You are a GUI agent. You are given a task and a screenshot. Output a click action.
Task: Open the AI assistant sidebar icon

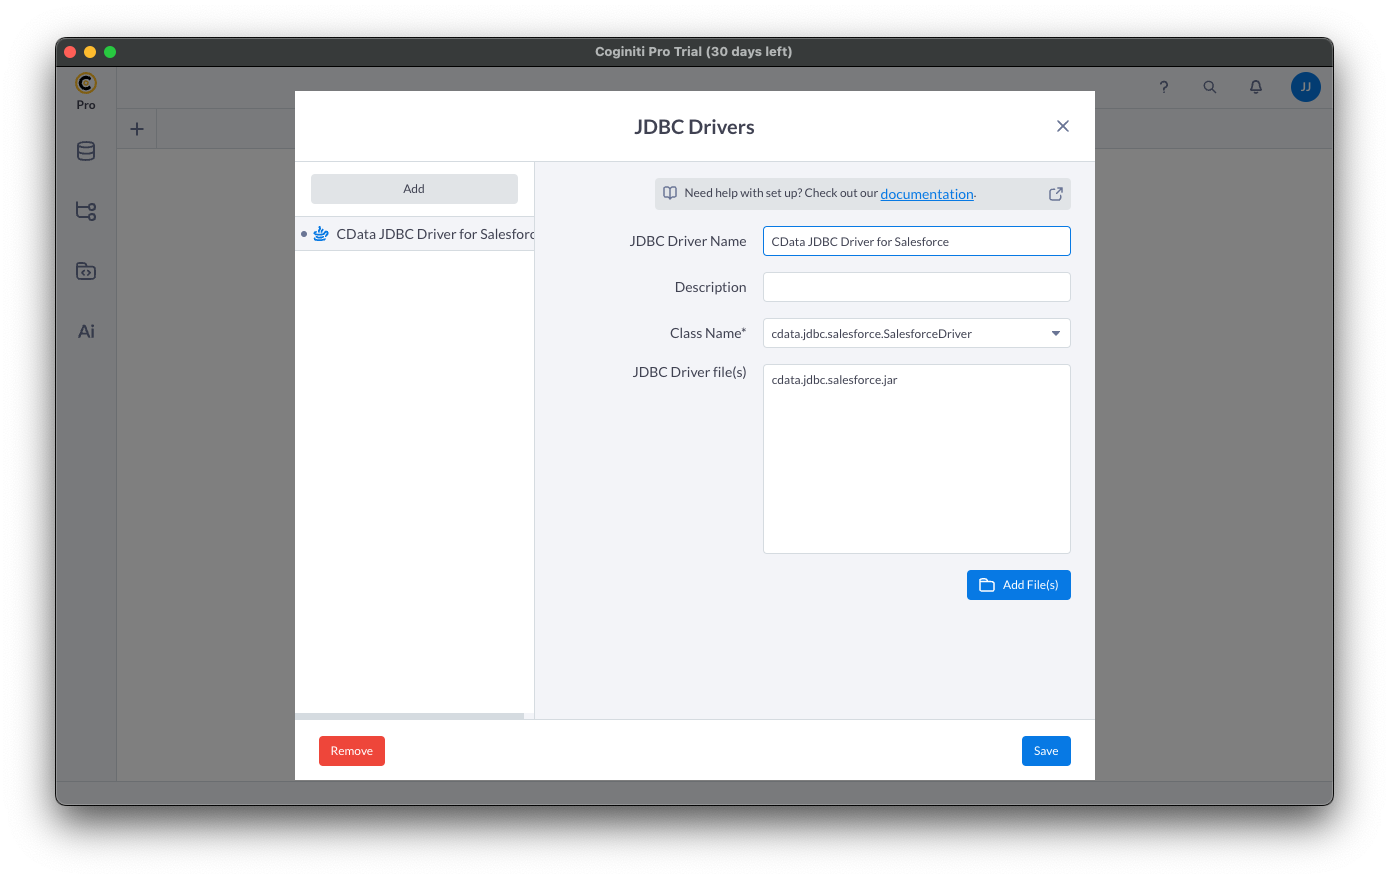[86, 331]
